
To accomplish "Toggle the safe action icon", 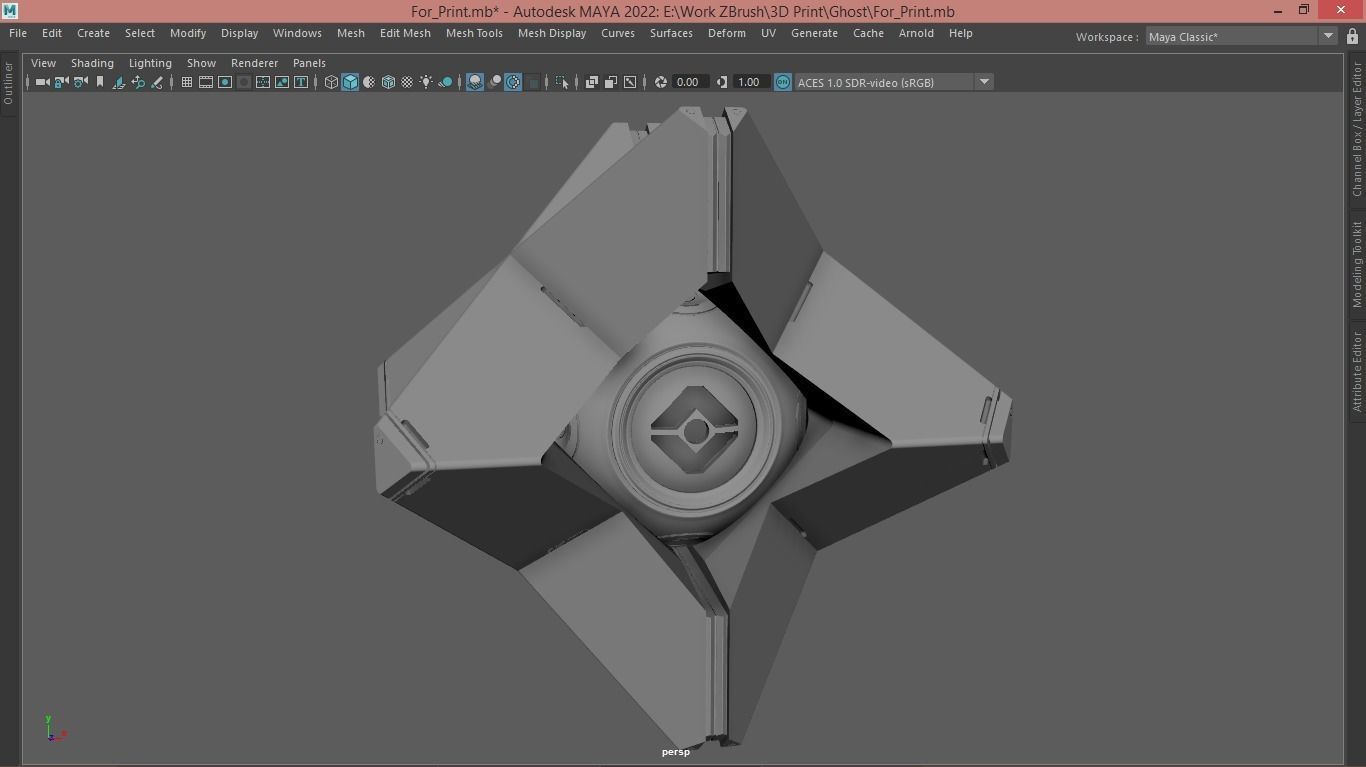I will tap(282, 82).
